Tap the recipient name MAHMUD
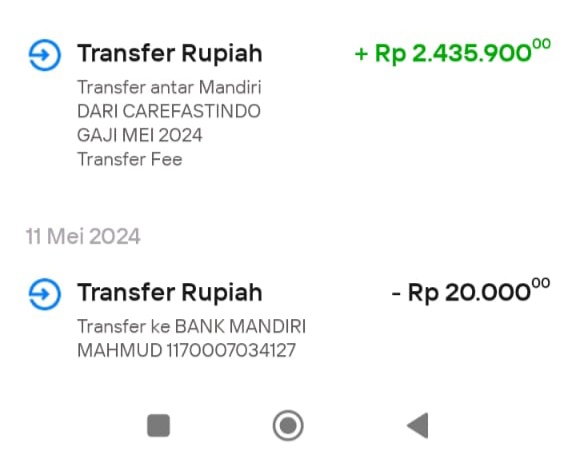 coord(120,350)
